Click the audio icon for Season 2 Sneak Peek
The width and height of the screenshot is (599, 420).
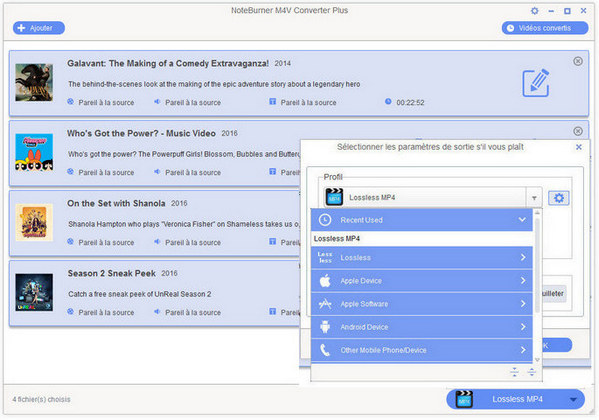point(157,311)
